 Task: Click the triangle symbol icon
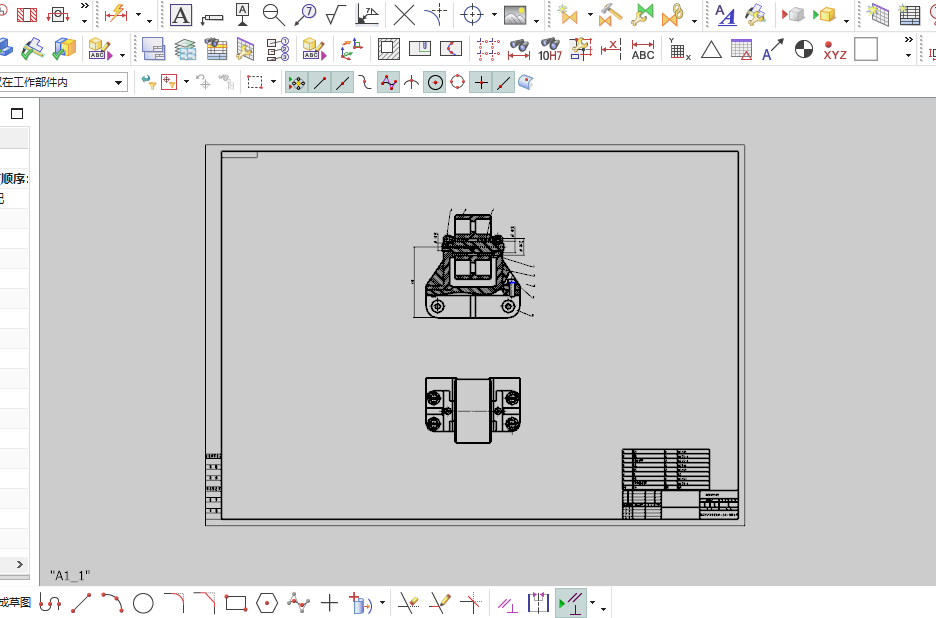[x=711, y=50]
